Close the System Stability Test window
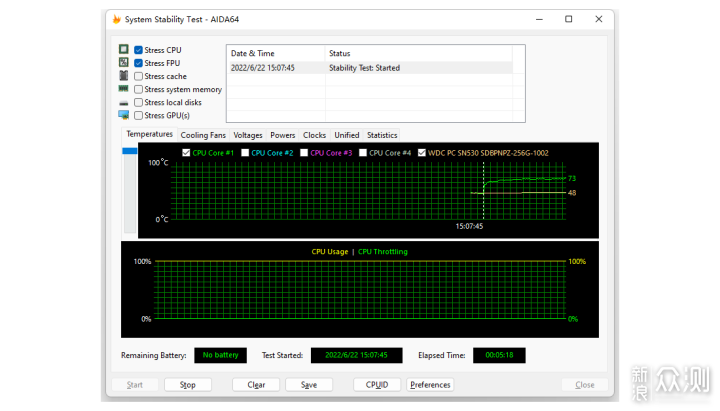The image size is (720, 411). click(598, 19)
